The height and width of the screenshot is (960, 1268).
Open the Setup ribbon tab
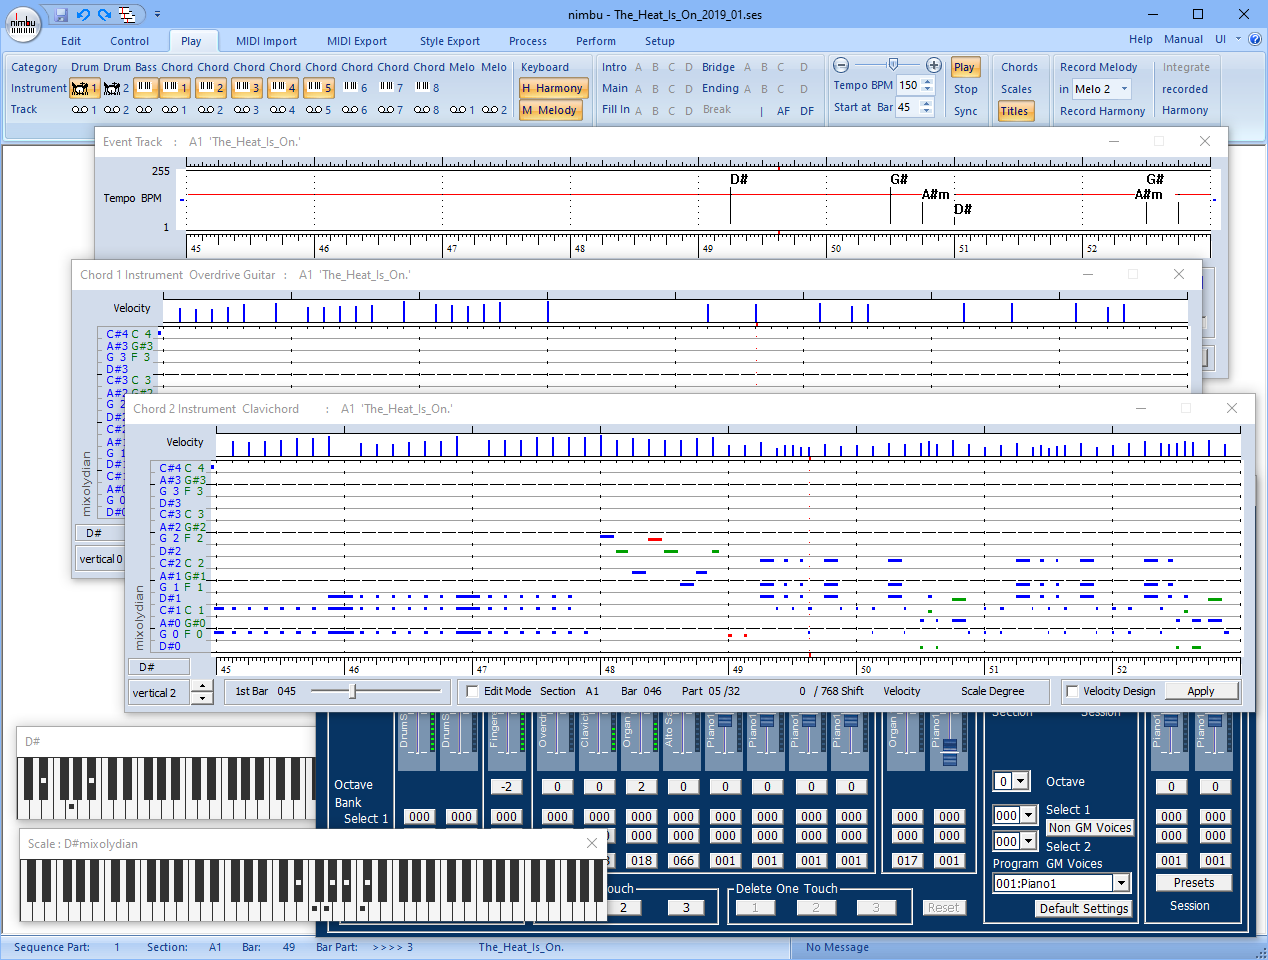(659, 41)
